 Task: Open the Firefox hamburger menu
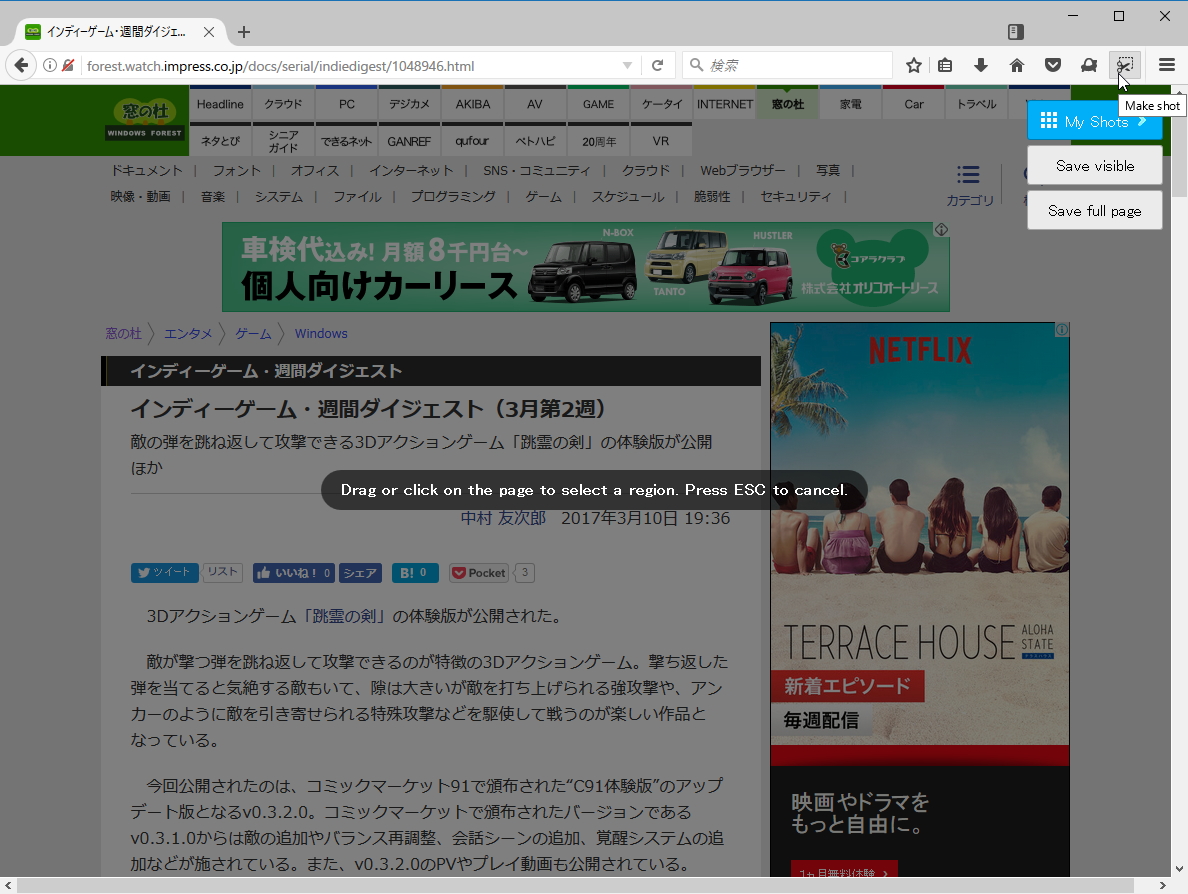point(1166,64)
